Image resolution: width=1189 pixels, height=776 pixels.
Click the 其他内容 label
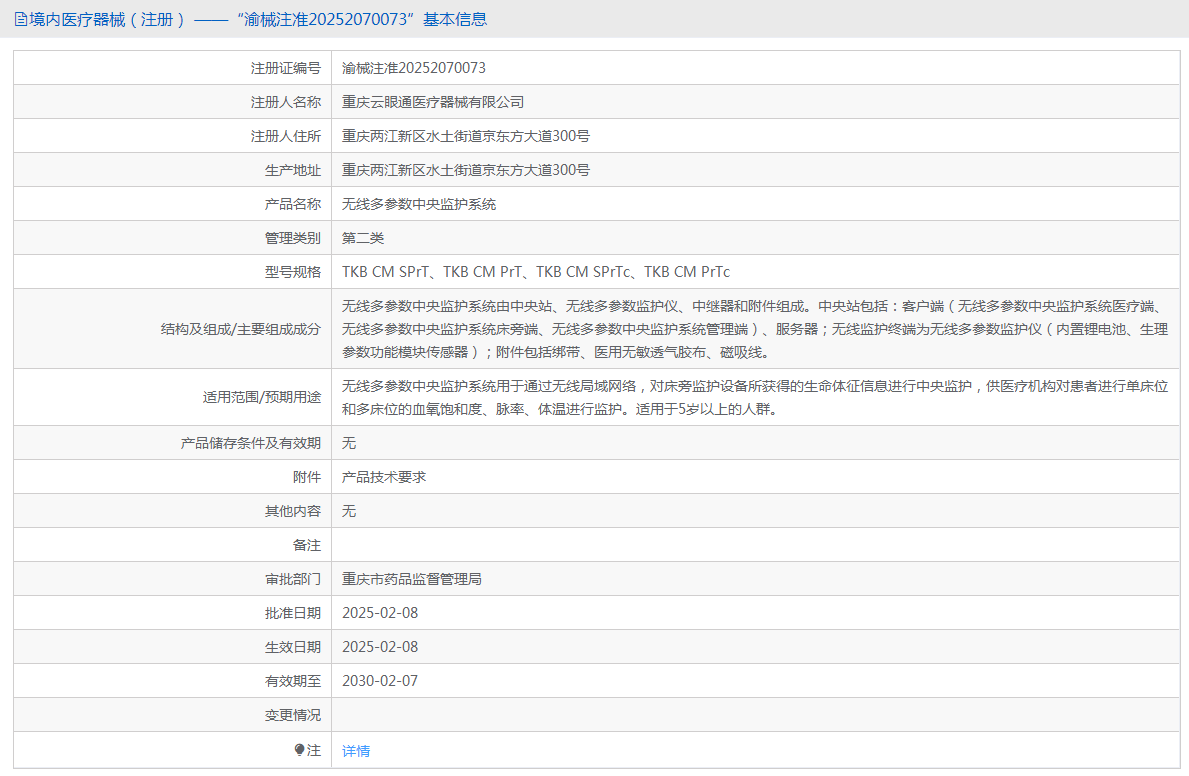[293, 511]
